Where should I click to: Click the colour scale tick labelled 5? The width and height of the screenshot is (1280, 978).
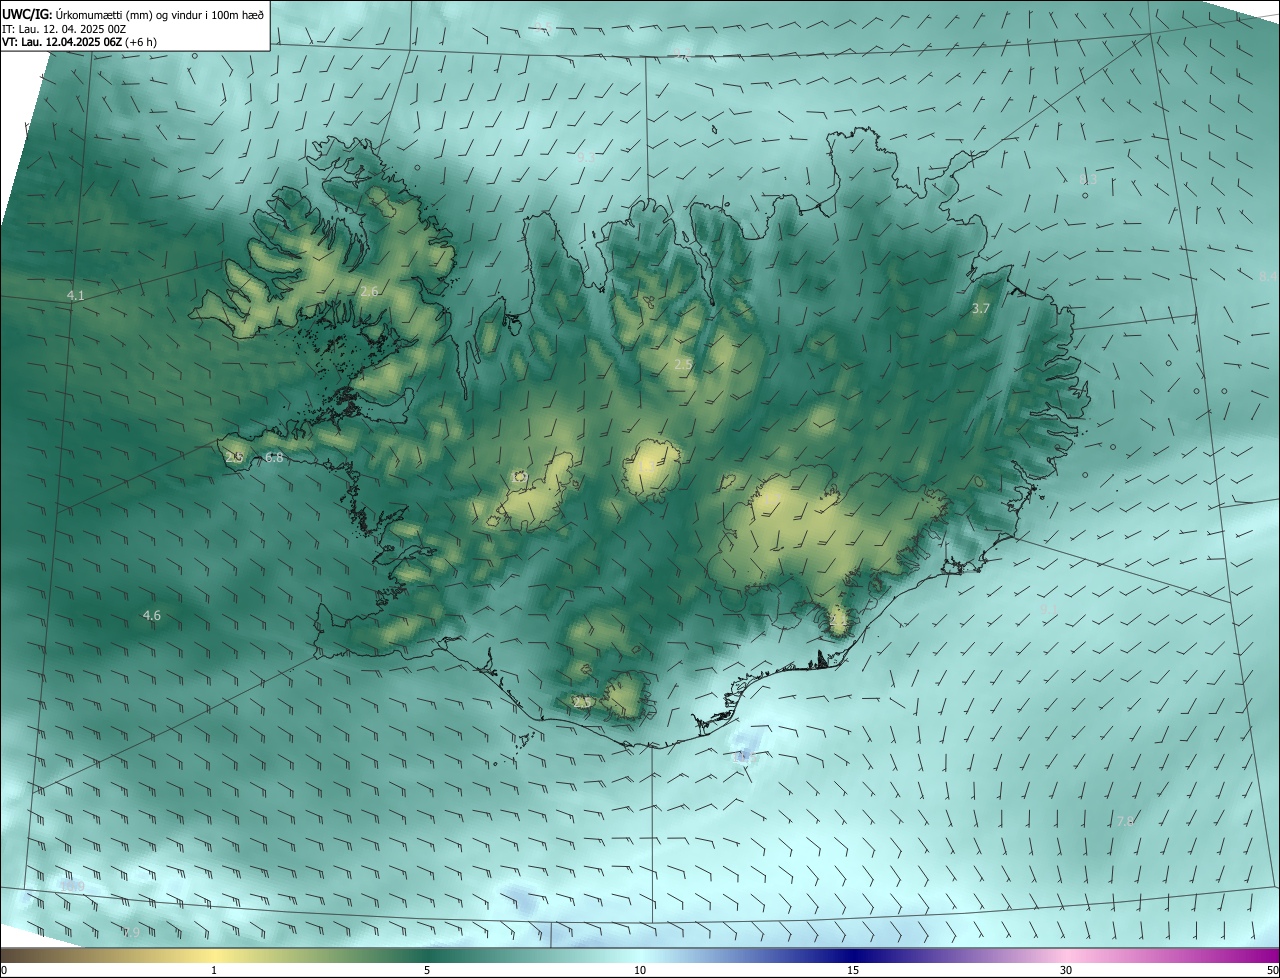427,970
